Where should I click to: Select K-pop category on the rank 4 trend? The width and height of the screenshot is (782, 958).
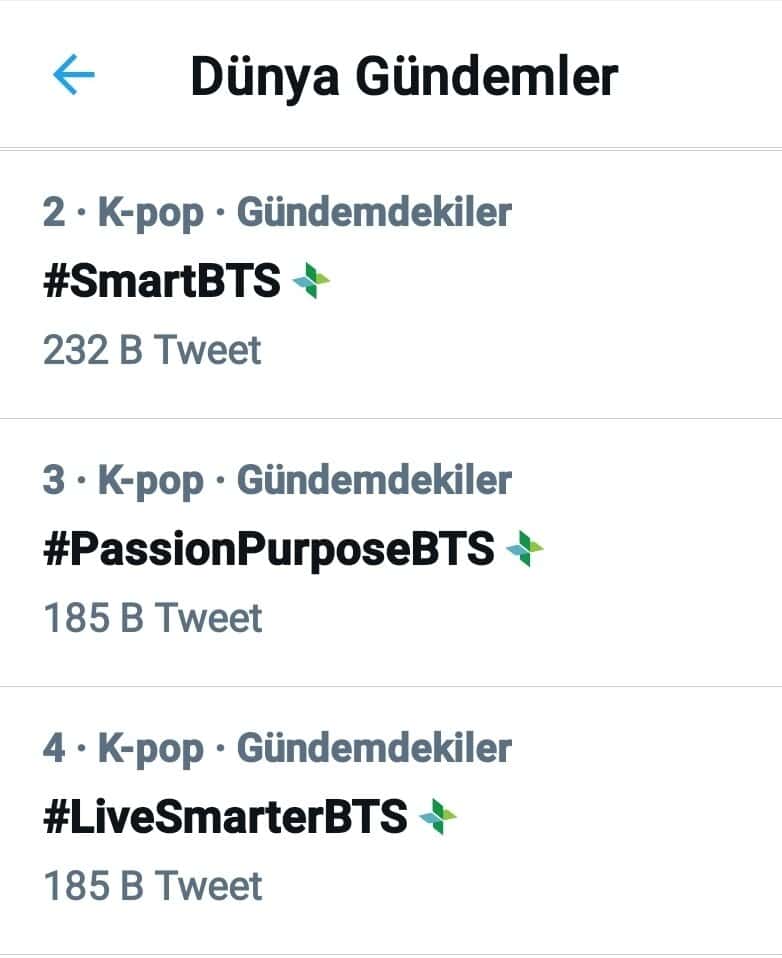[150, 748]
